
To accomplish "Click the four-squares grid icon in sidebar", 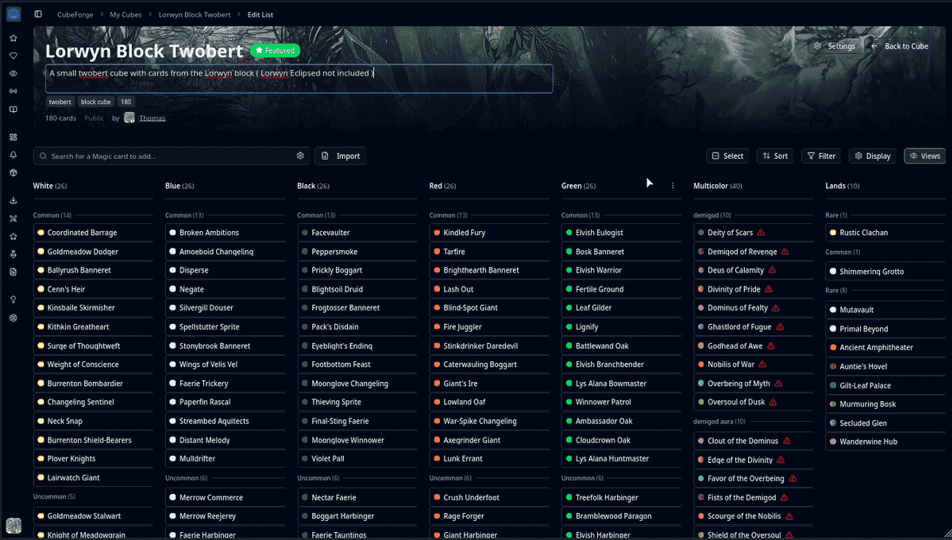I will tap(13, 137).
